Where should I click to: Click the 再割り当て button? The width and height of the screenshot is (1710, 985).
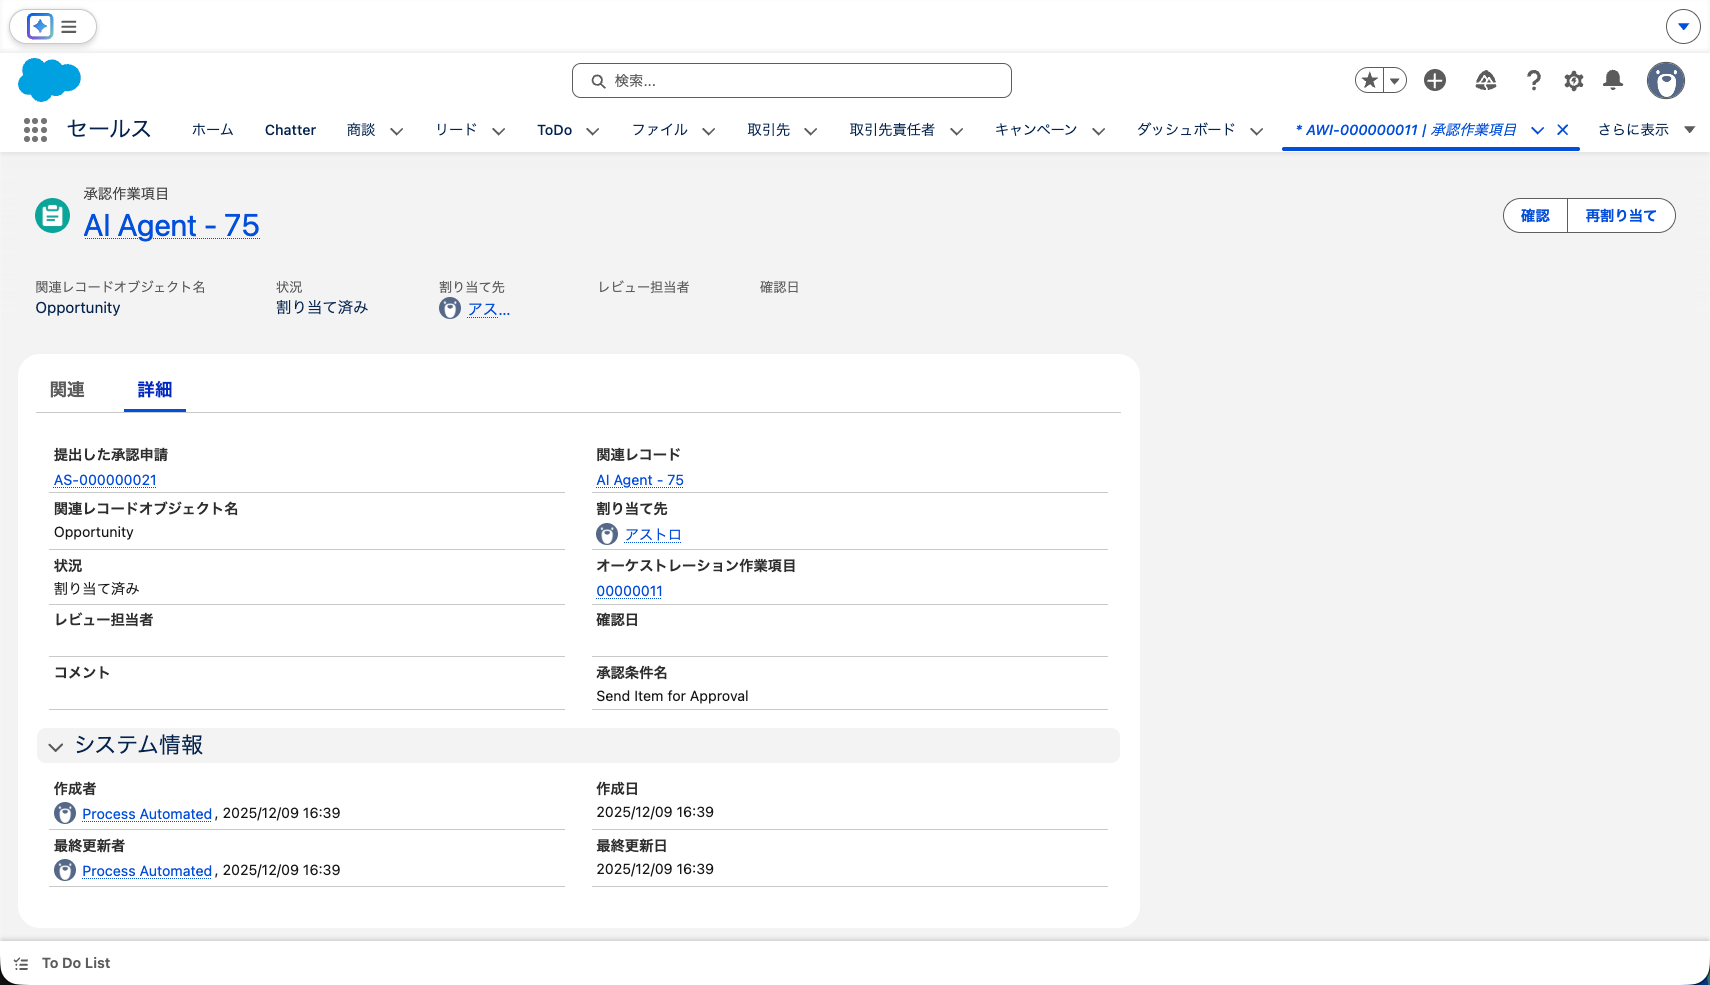[x=1621, y=216]
